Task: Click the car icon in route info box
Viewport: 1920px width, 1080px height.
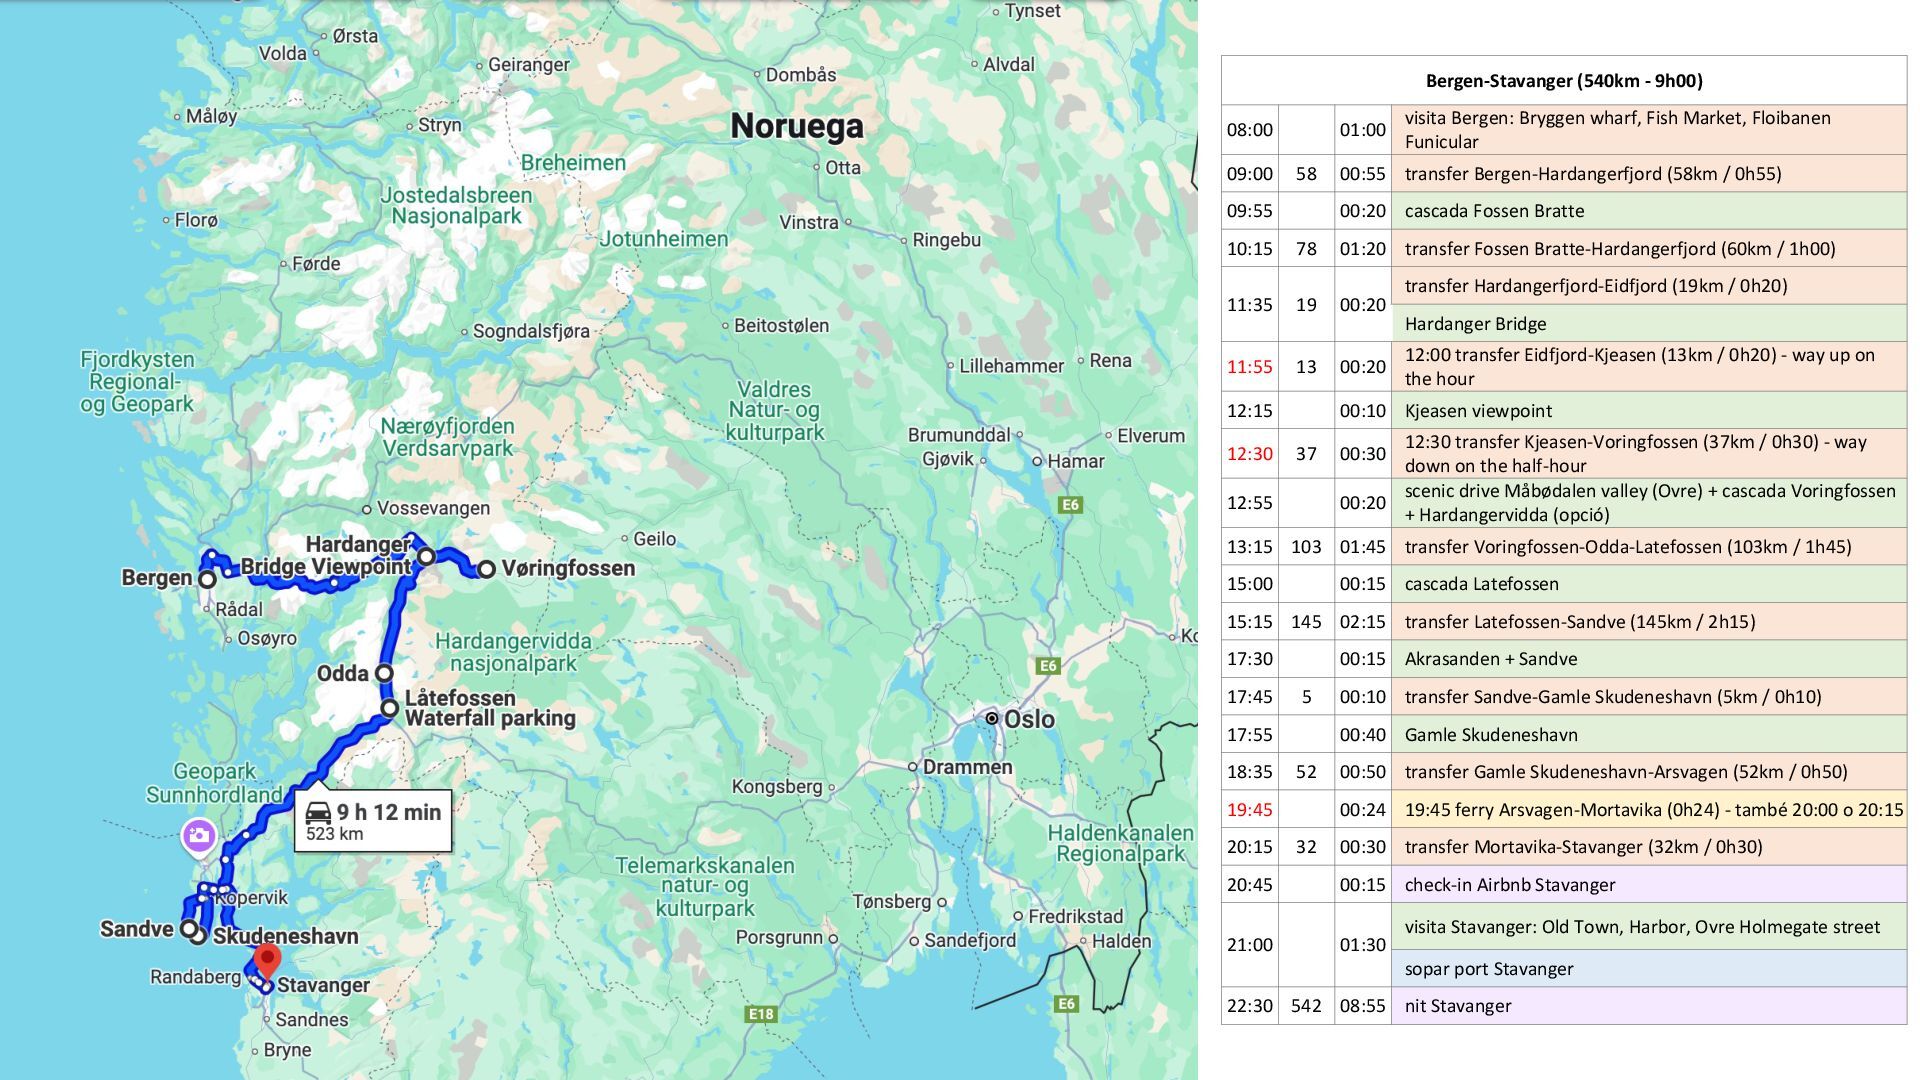Action: point(318,812)
